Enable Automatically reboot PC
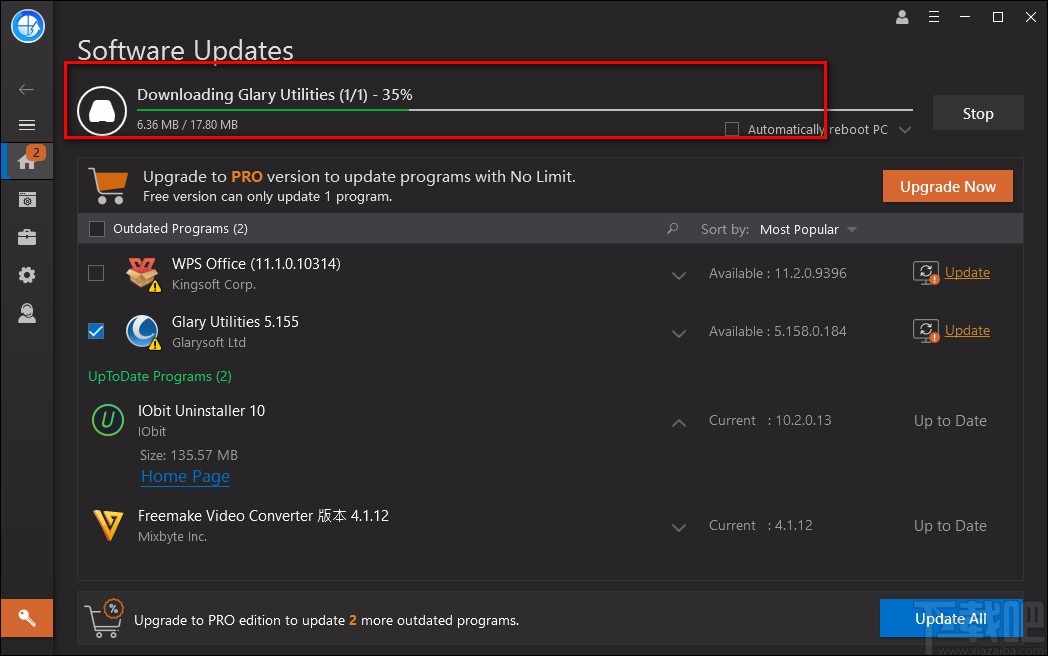This screenshot has width=1048, height=656. point(732,129)
